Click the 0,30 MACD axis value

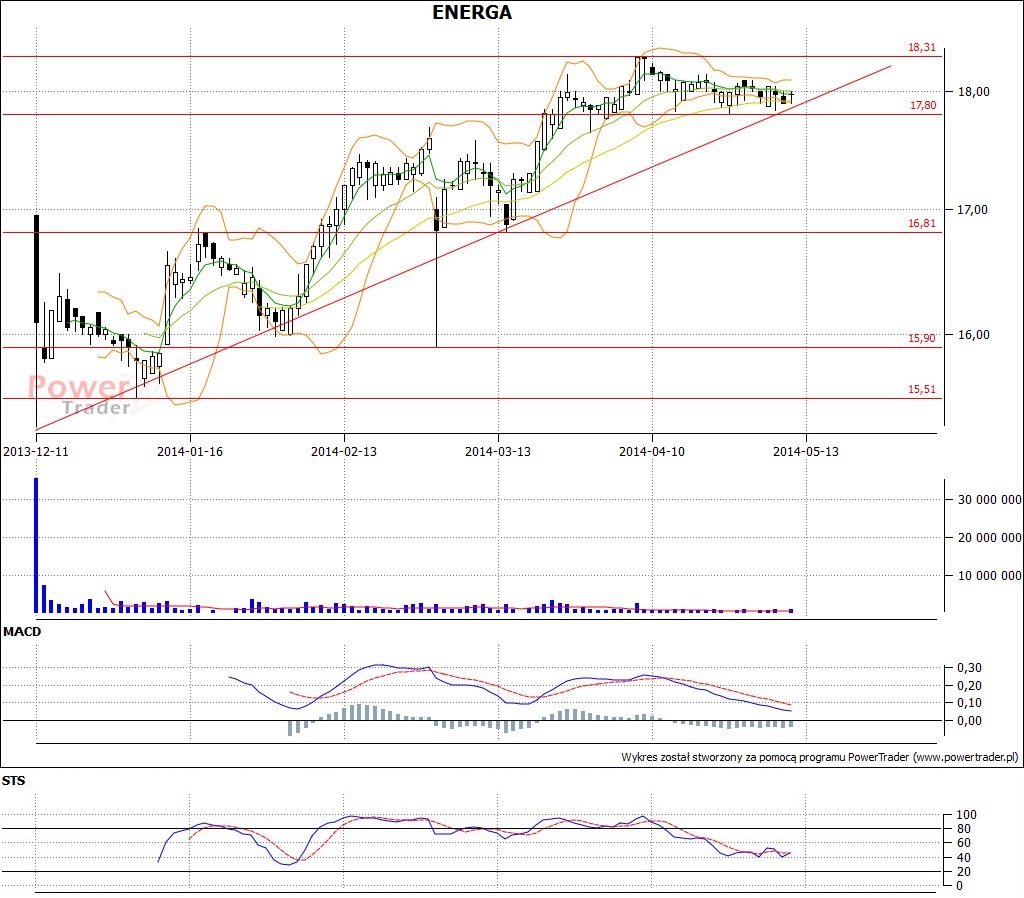(x=969, y=667)
